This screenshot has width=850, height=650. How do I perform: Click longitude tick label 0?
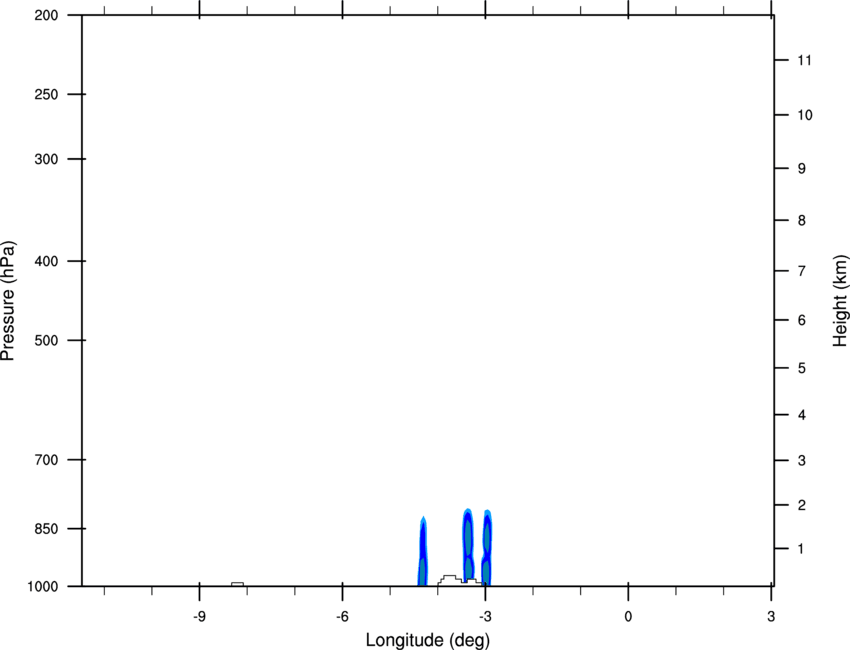click(628, 617)
